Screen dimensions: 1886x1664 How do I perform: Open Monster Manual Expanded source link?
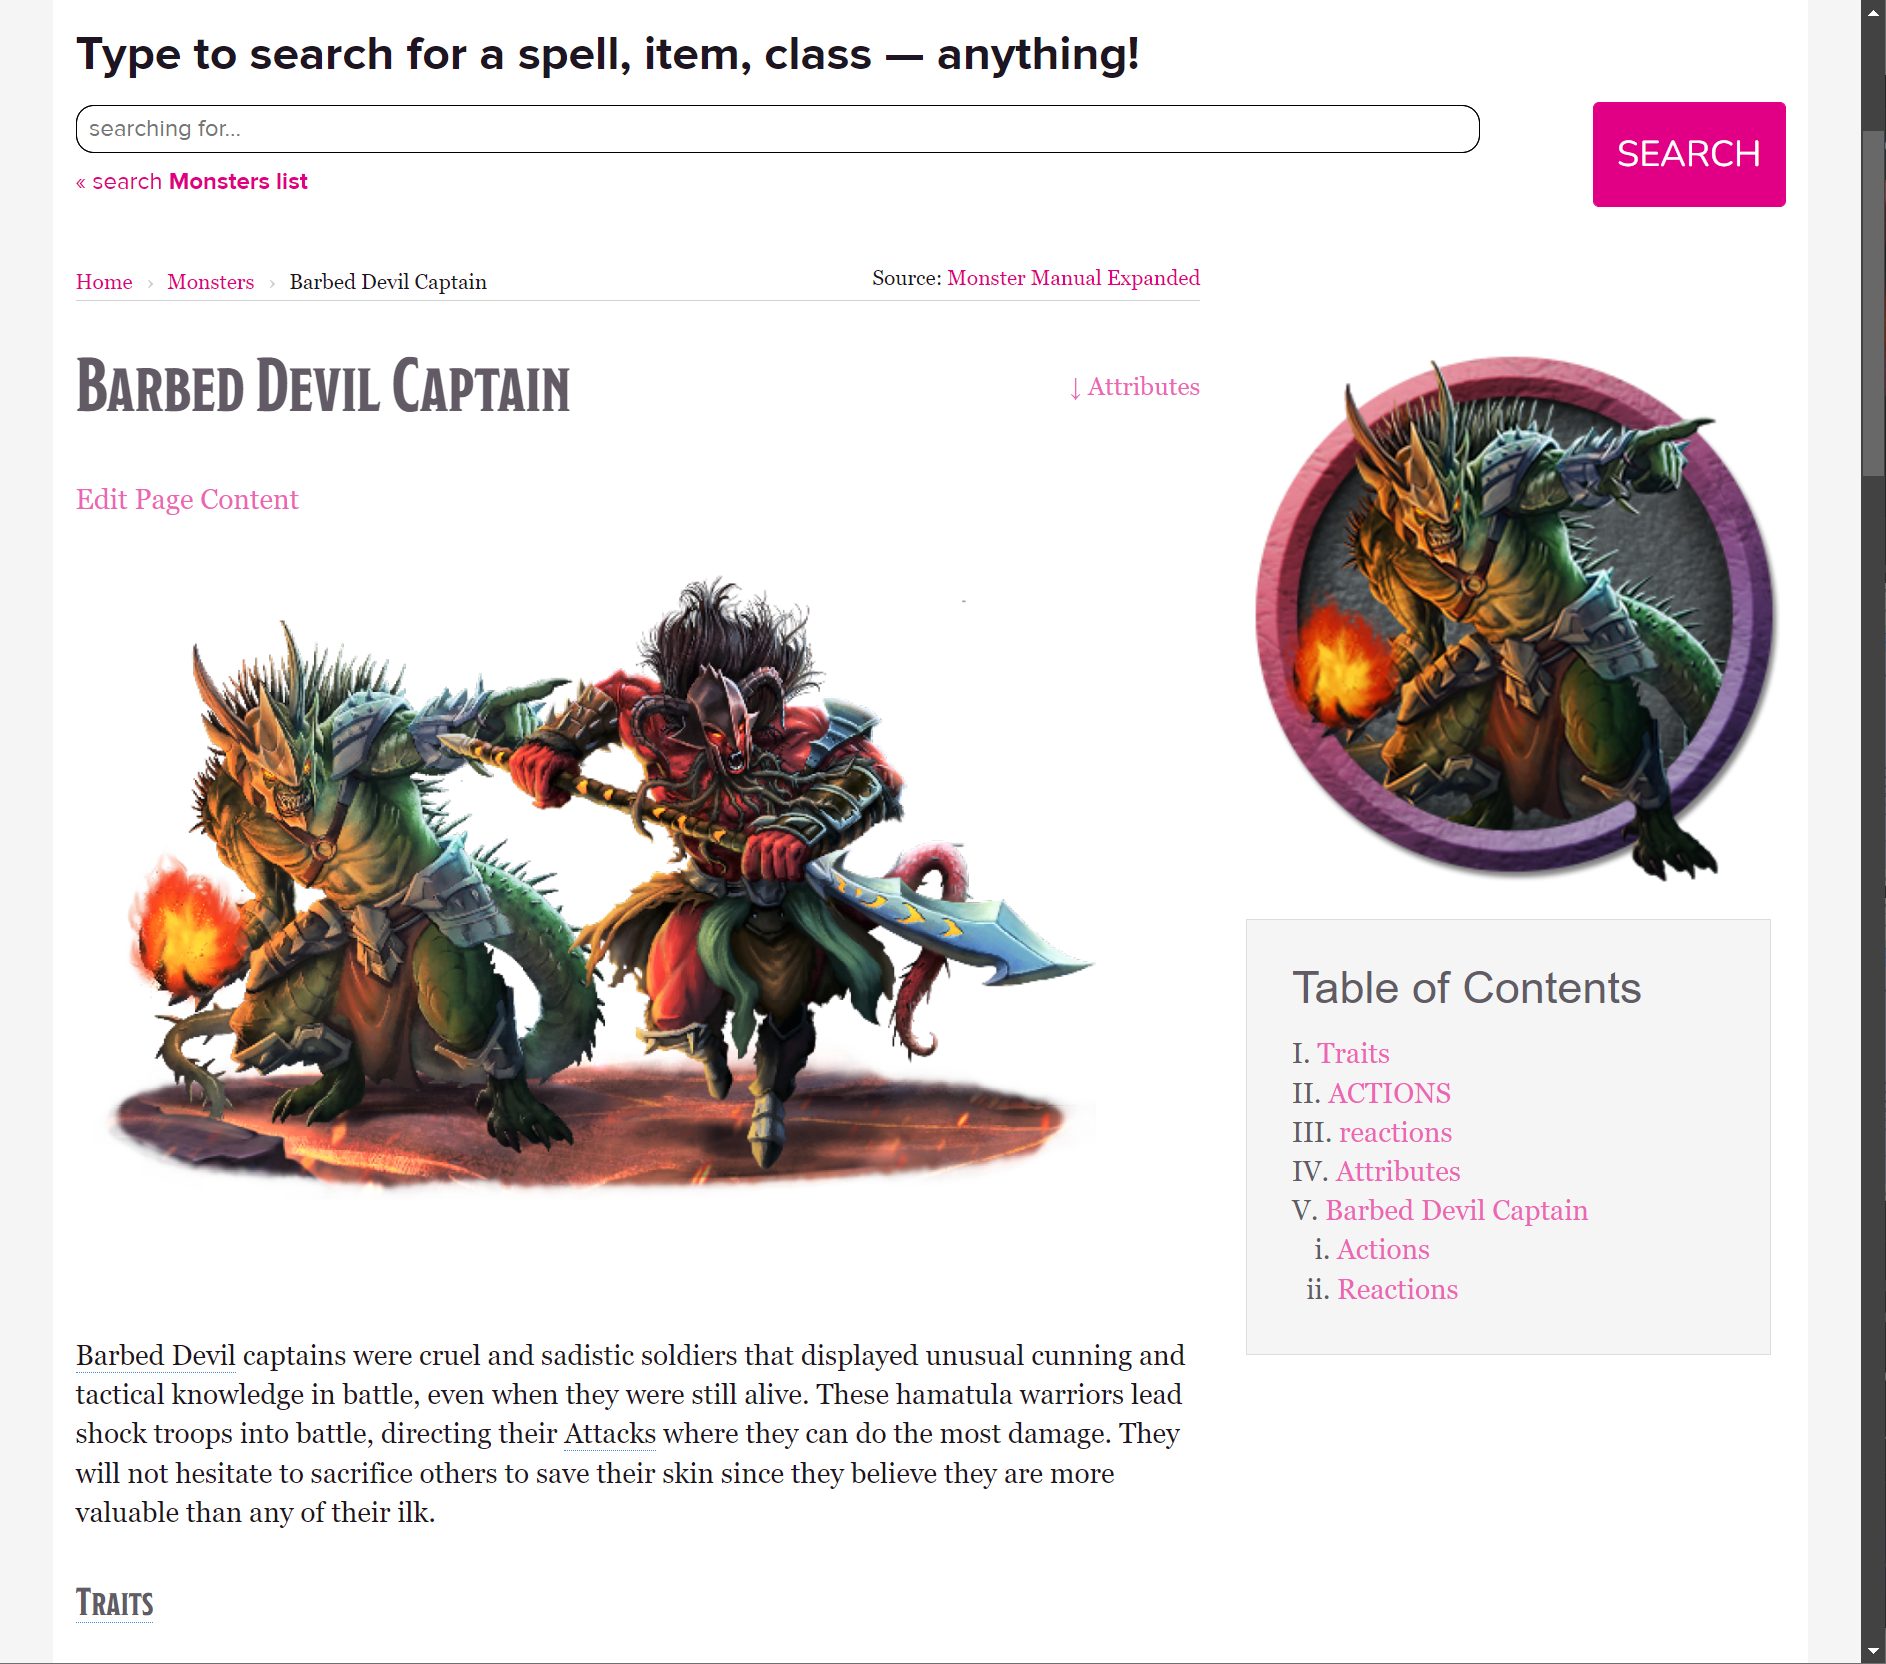1073,278
